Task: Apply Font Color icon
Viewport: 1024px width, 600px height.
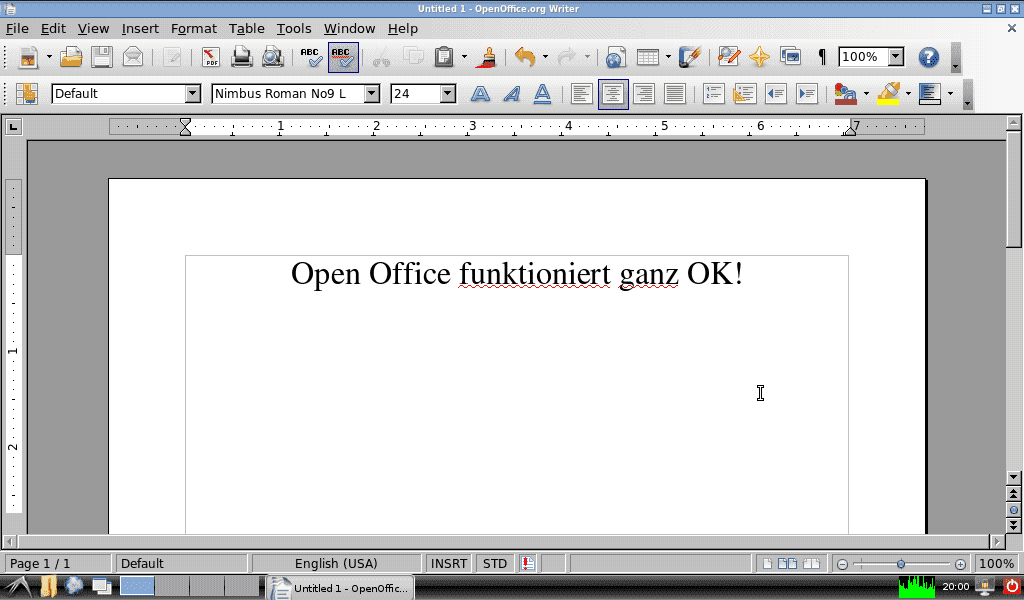Action: [846, 94]
